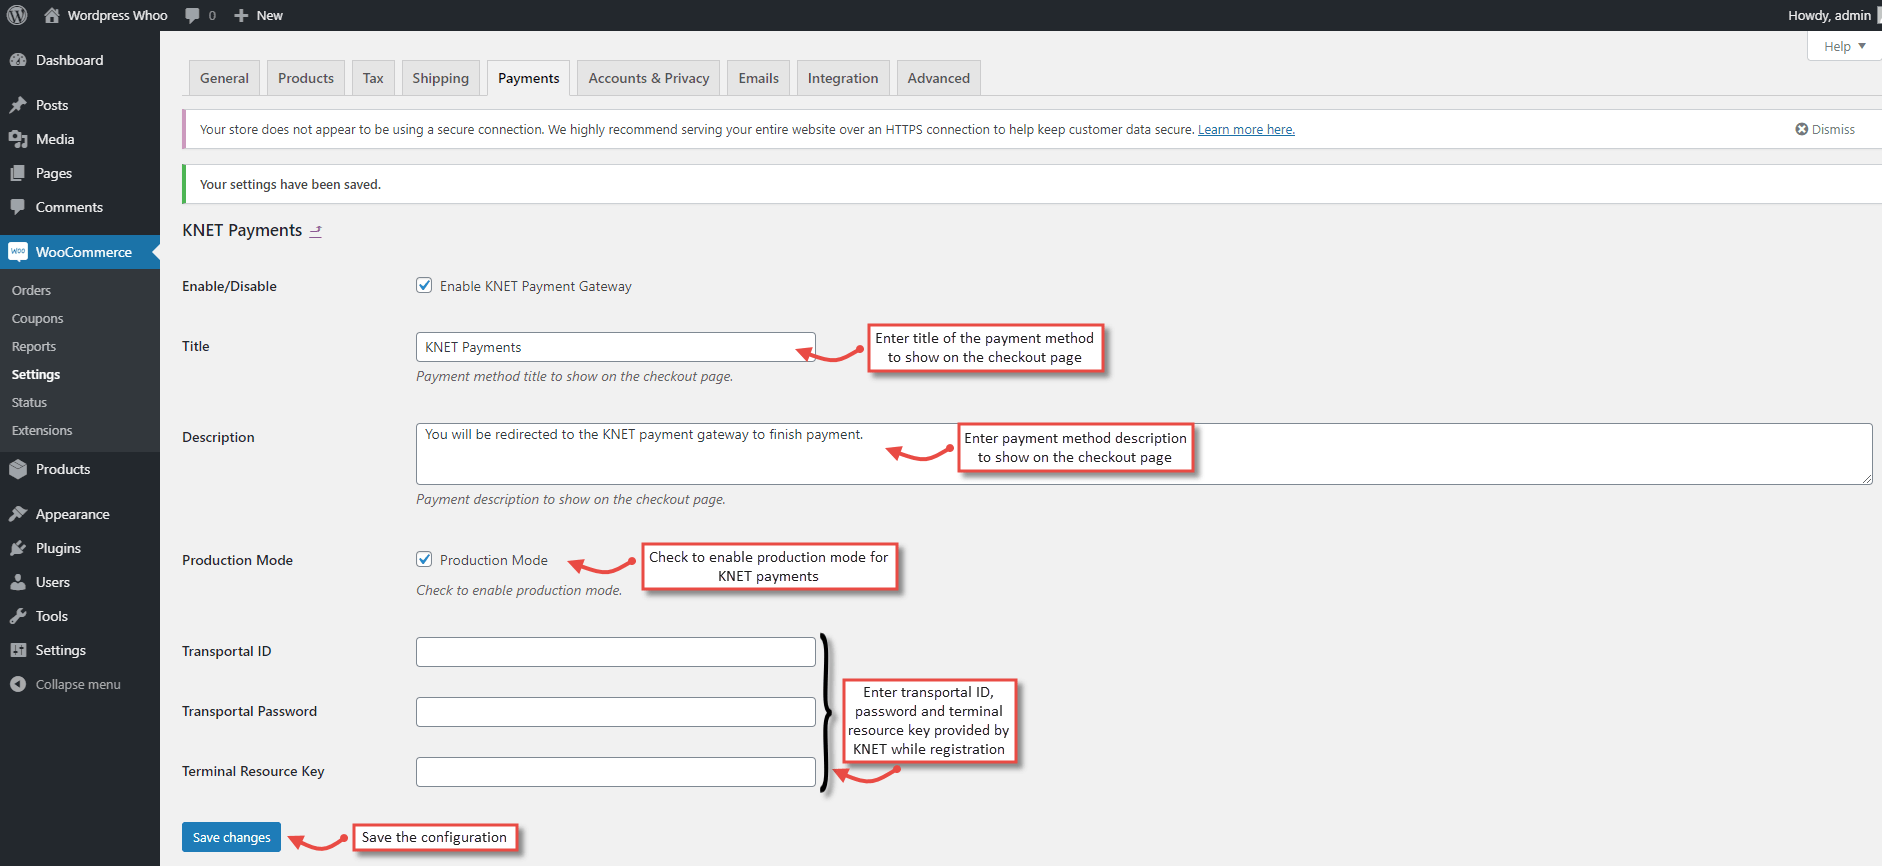Click the Plugins plug icon
The height and width of the screenshot is (866, 1882).
click(18, 548)
